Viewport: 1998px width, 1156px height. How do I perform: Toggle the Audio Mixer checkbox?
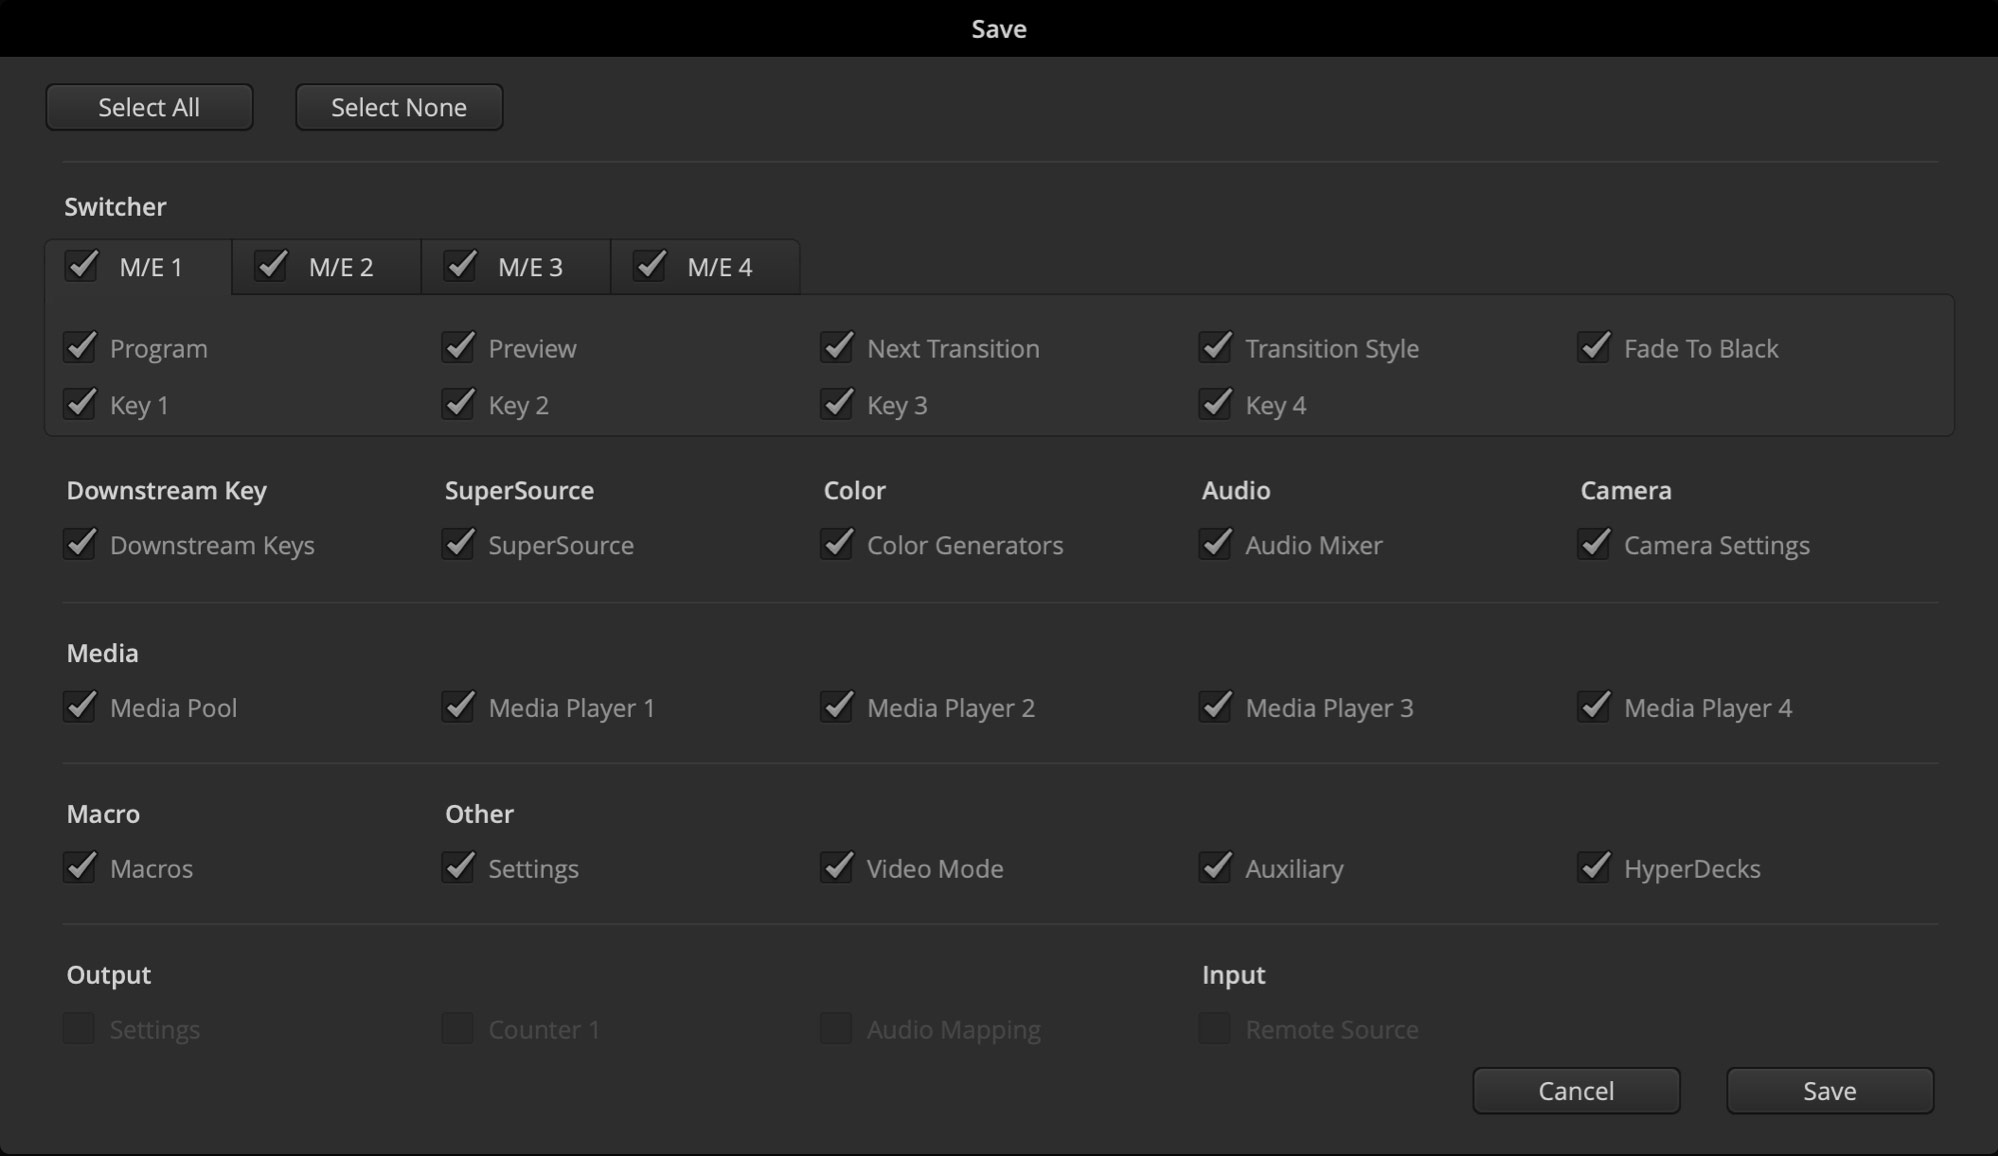coord(1216,544)
